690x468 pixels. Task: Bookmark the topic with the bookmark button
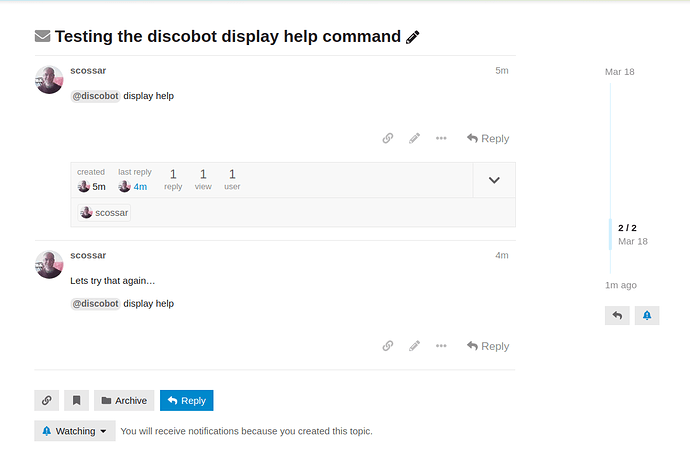click(76, 400)
